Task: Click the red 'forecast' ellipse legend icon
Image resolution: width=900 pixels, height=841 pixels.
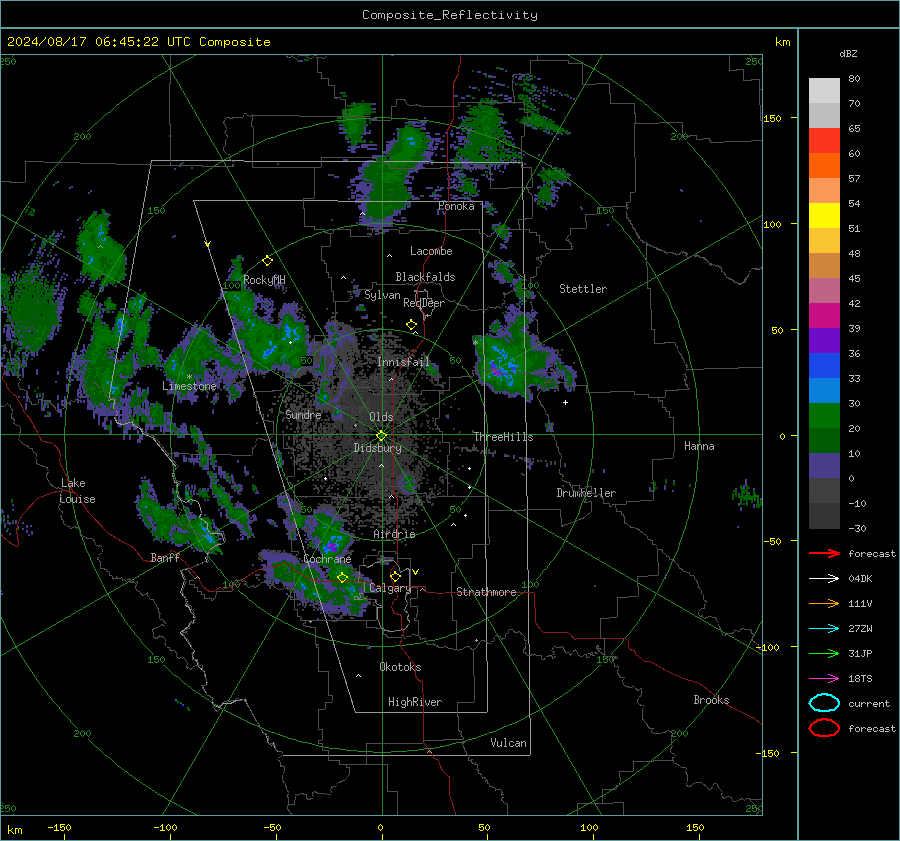Action: [x=824, y=728]
